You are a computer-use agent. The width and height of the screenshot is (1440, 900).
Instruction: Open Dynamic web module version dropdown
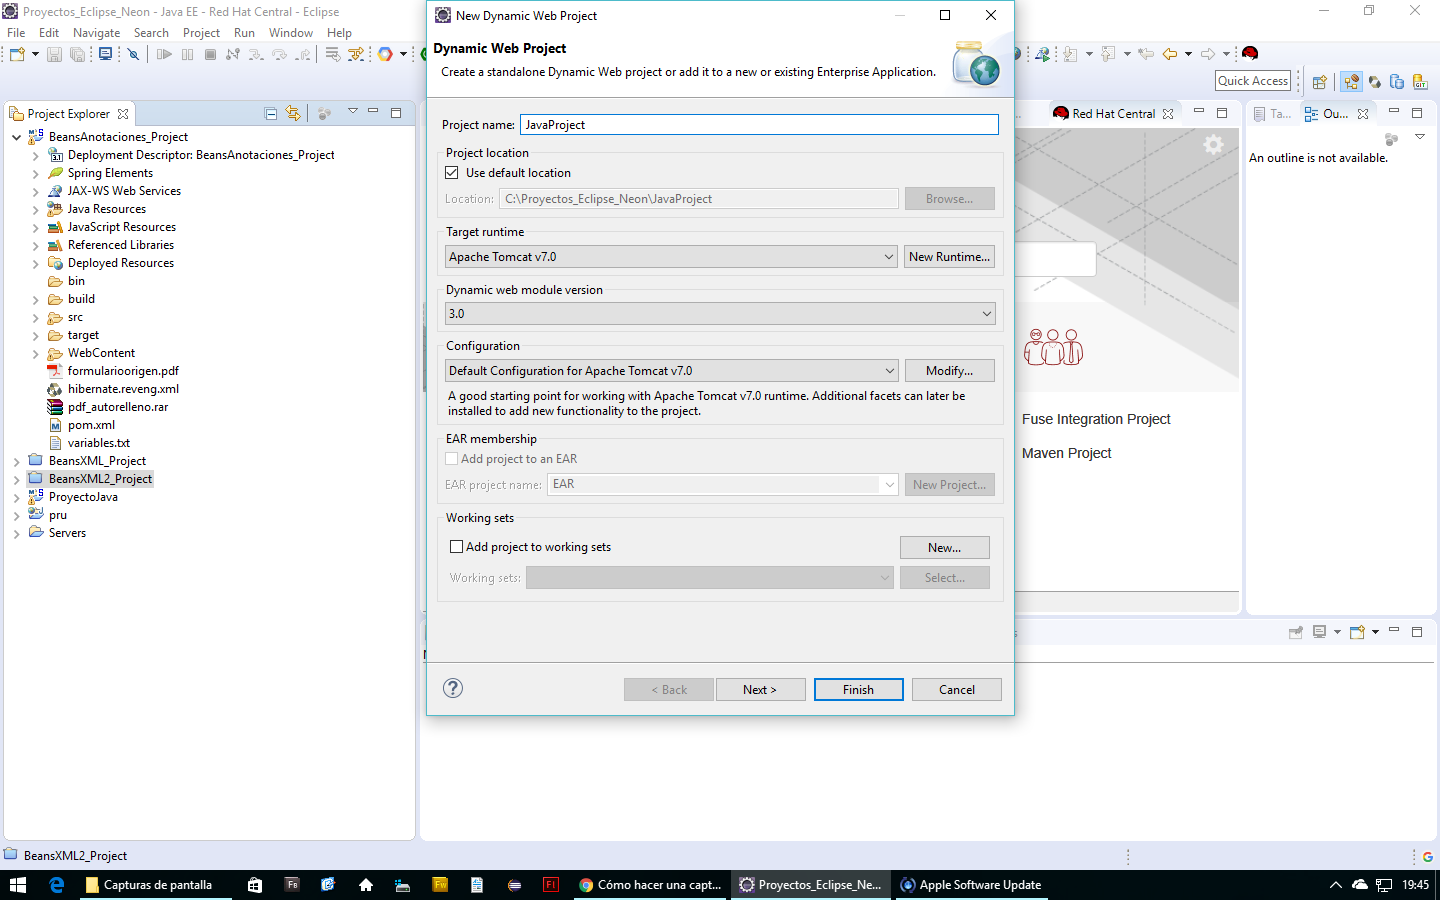(720, 314)
